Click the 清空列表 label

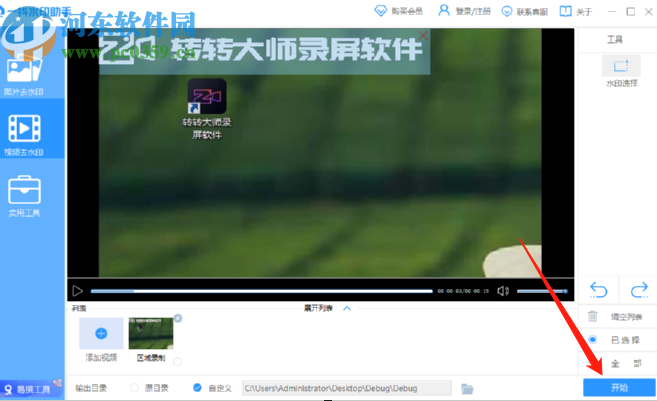[x=626, y=317]
